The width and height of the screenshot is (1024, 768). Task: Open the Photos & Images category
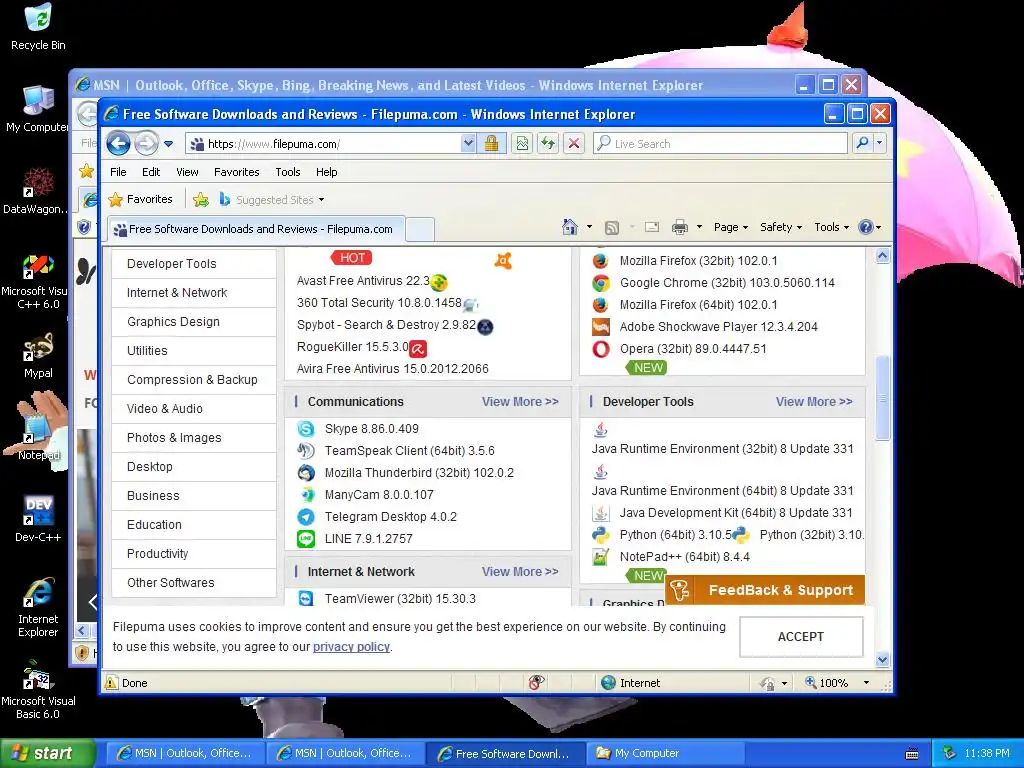pos(194,438)
